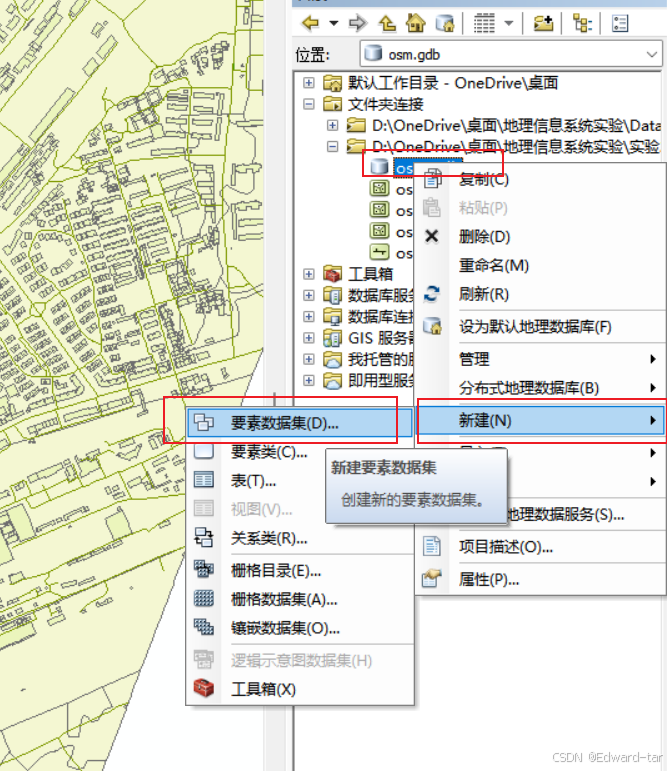Toggle the catalog tree view icon
The width and height of the screenshot is (667, 771).
tap(582, 23)
